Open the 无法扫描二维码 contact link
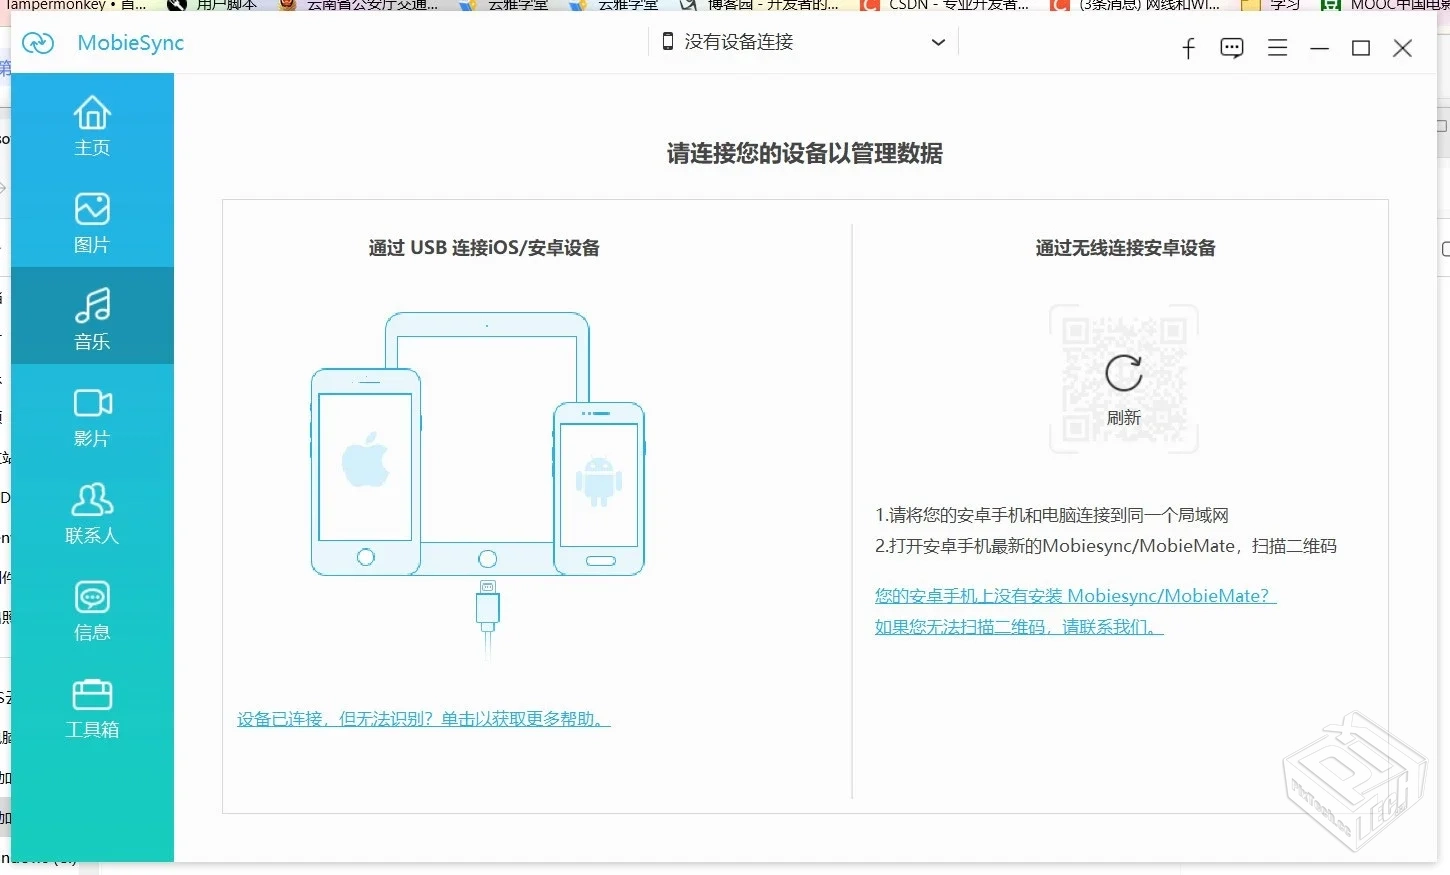 click(1018, 626)
